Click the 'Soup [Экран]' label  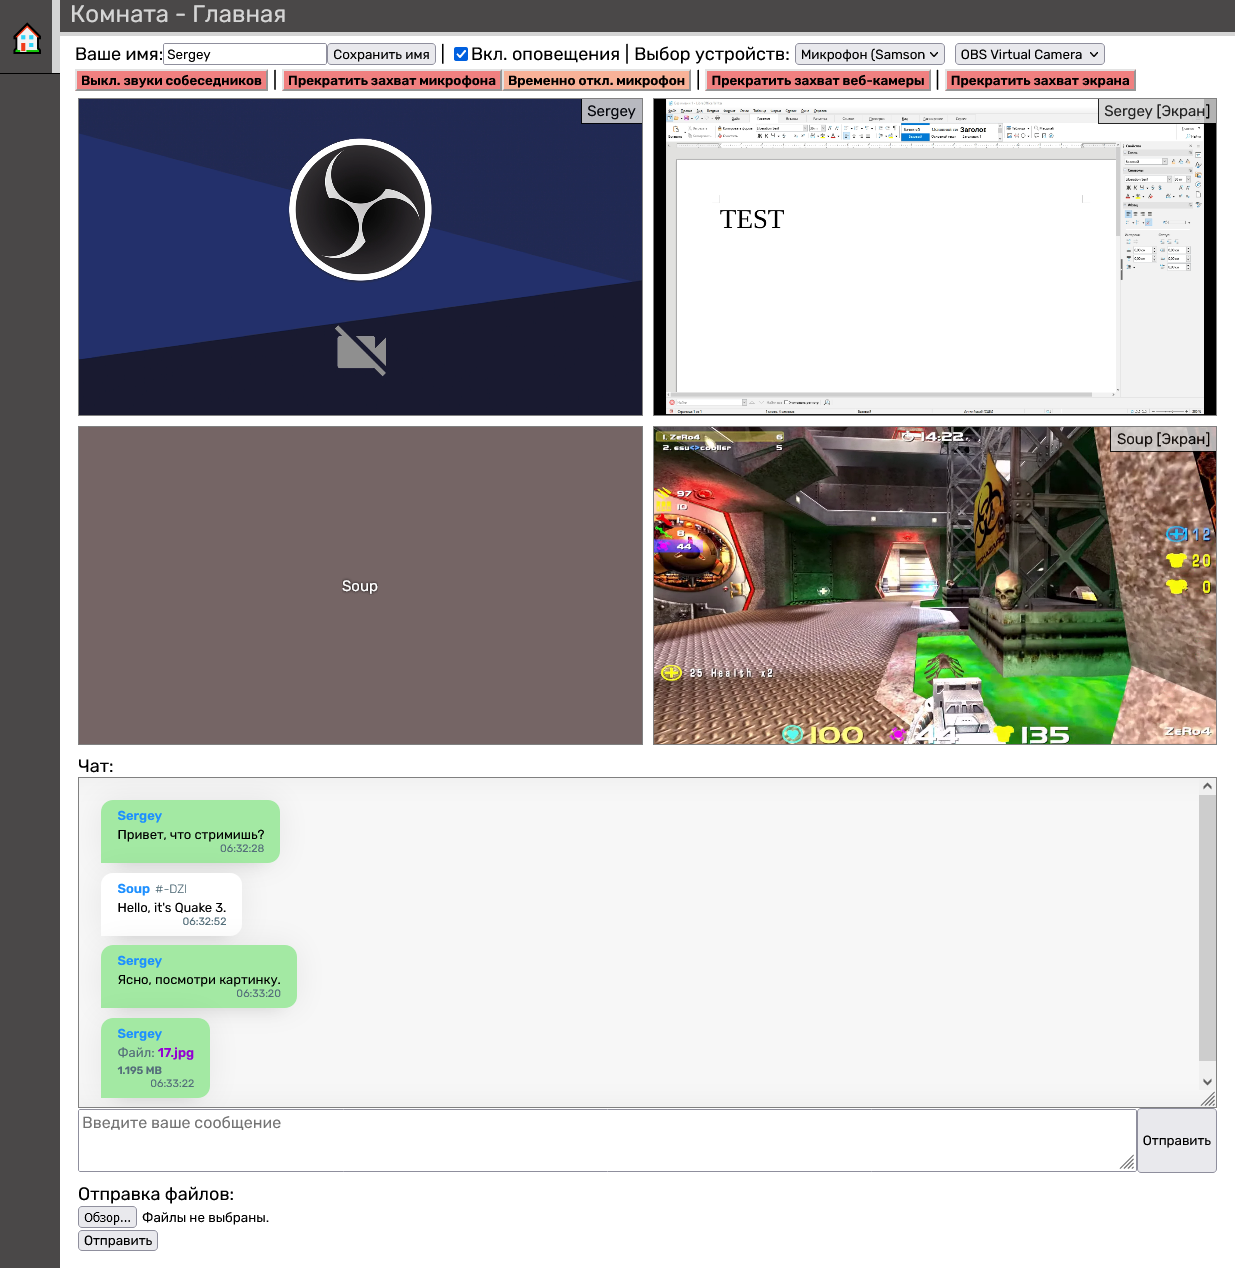(1163, 439)
